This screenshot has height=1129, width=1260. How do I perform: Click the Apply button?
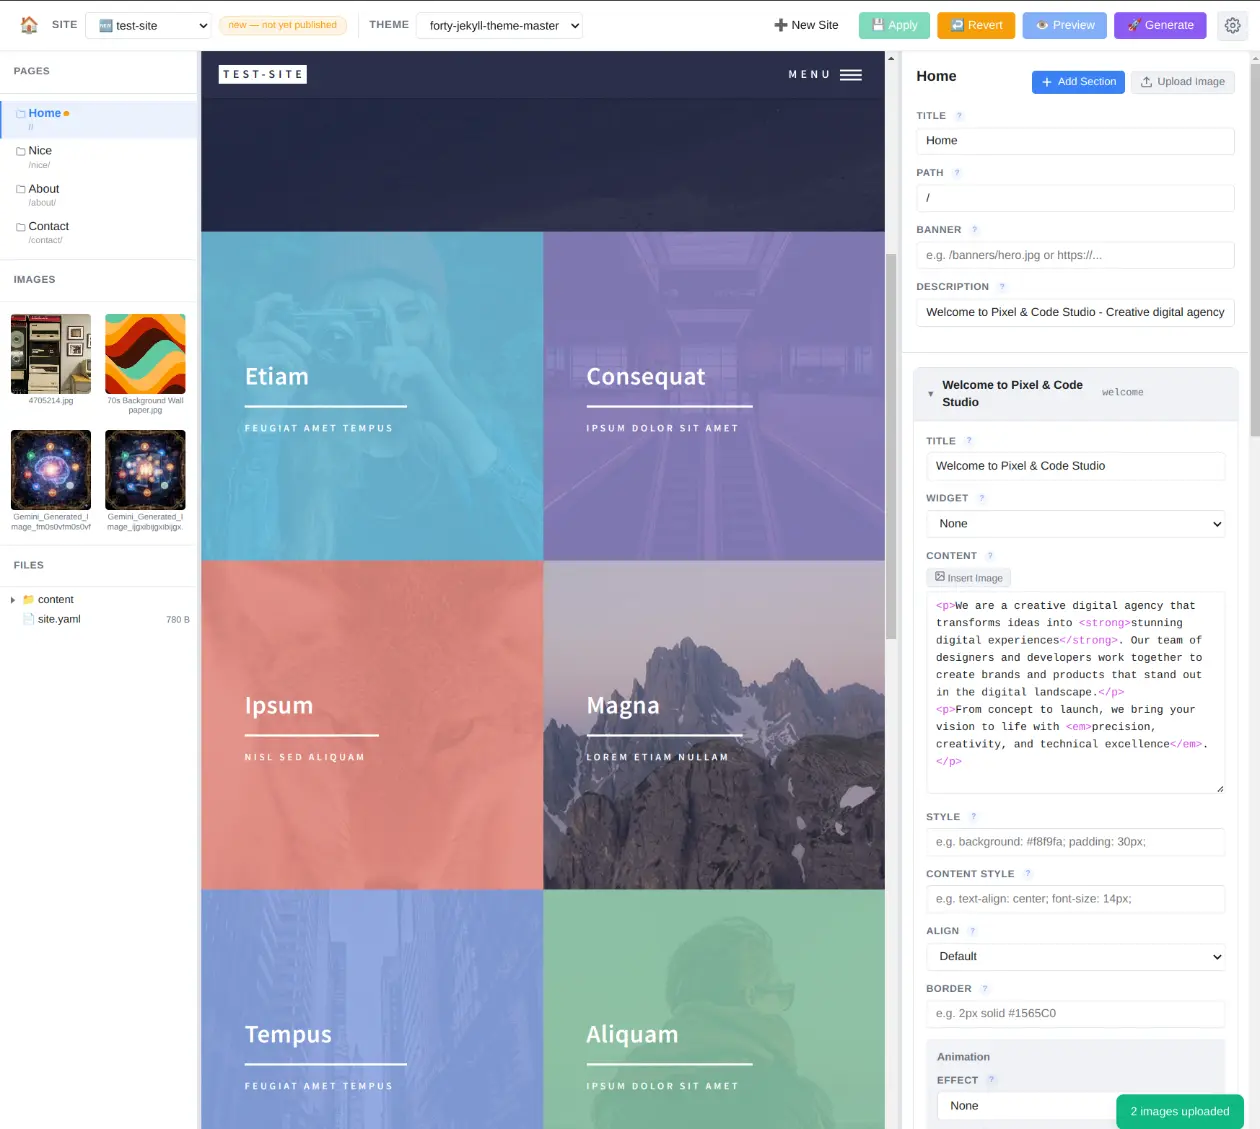pos(893,25)
